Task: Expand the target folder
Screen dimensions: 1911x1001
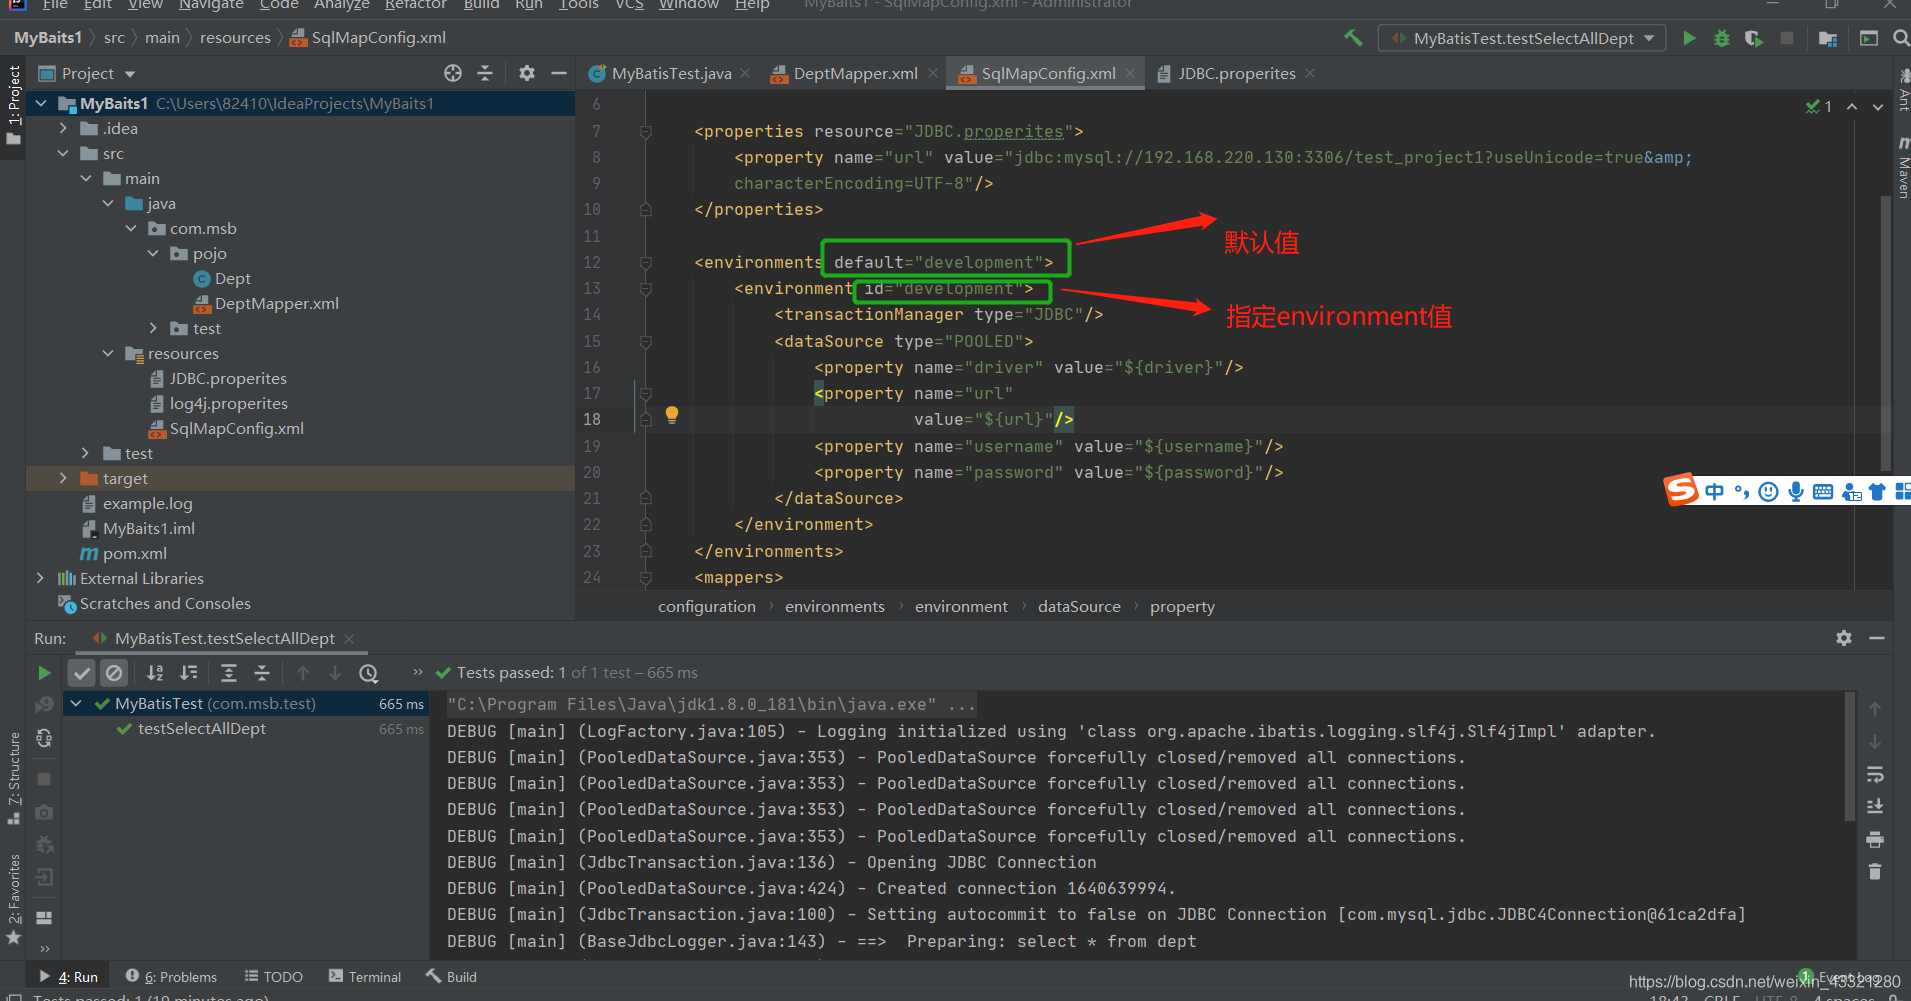Action: click(63, 478)
